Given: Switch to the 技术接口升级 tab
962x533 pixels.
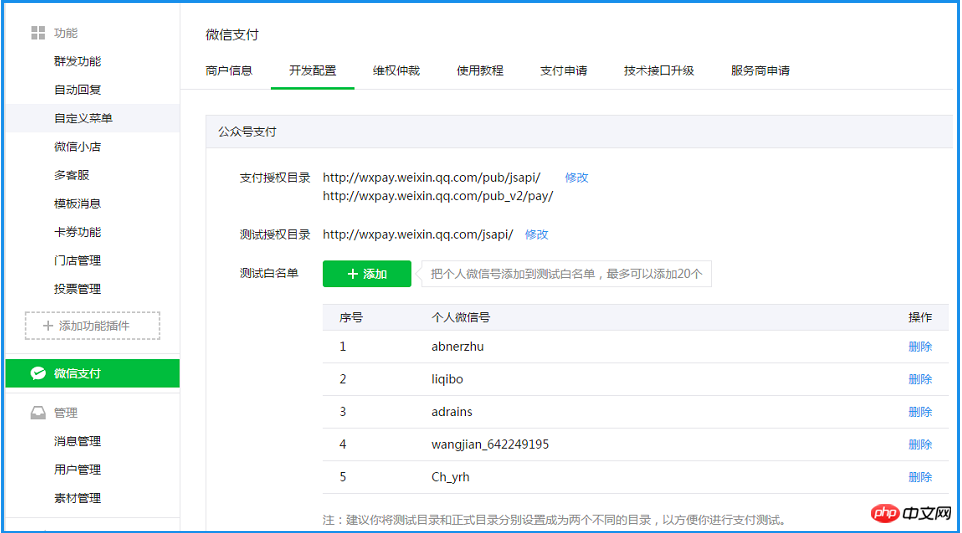Looking at the screenshot, I should coord(659,71).
